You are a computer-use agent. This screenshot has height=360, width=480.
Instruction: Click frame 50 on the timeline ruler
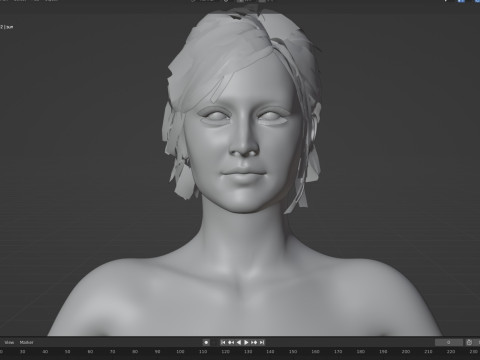(x=67, y=352)
